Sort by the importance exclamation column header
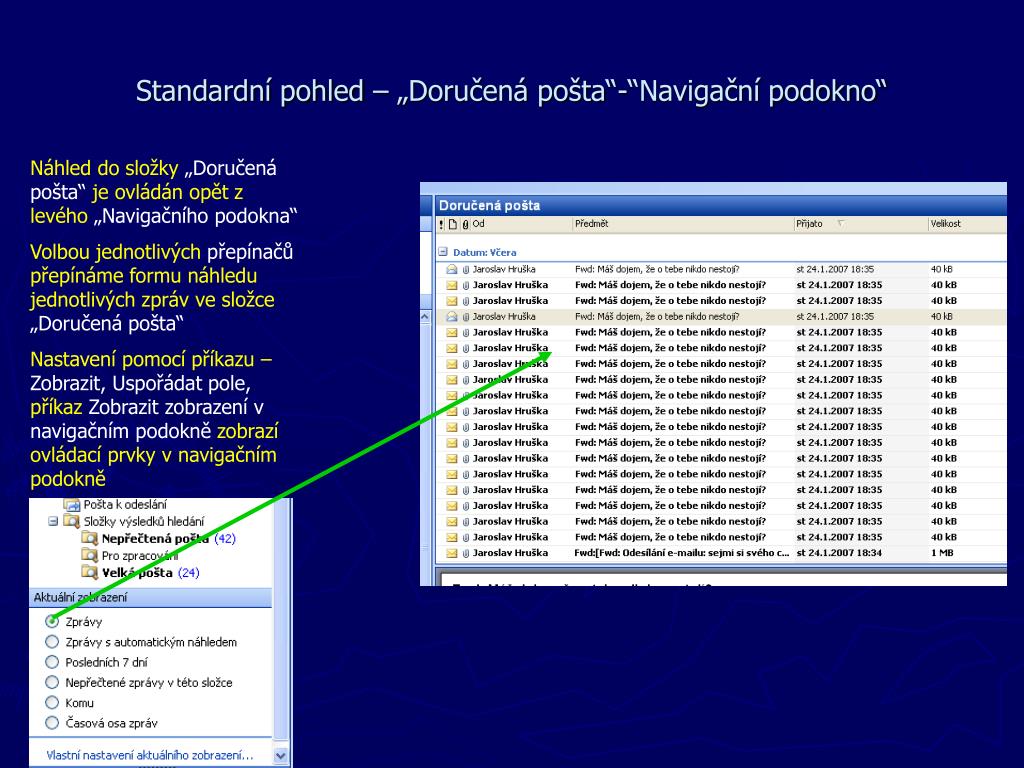The width and height of the screenshot is (1024, 768). pos(441,224)
